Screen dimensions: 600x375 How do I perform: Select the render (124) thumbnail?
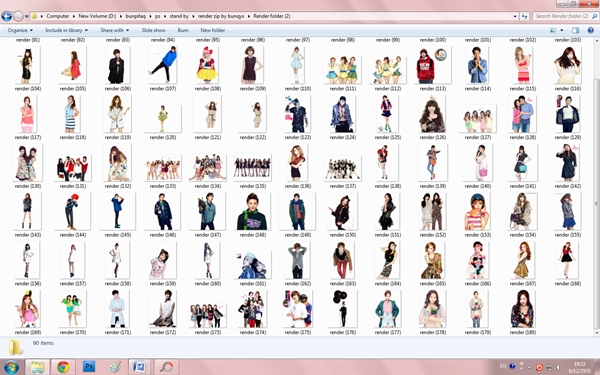[342, 114]
